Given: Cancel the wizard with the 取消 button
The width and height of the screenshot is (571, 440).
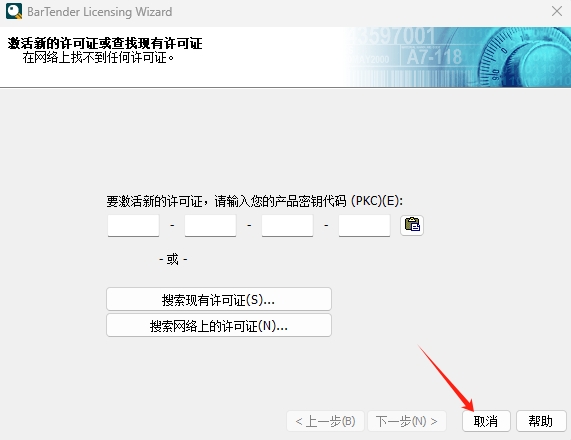Looking at the screenshot, I should point(486,421).
